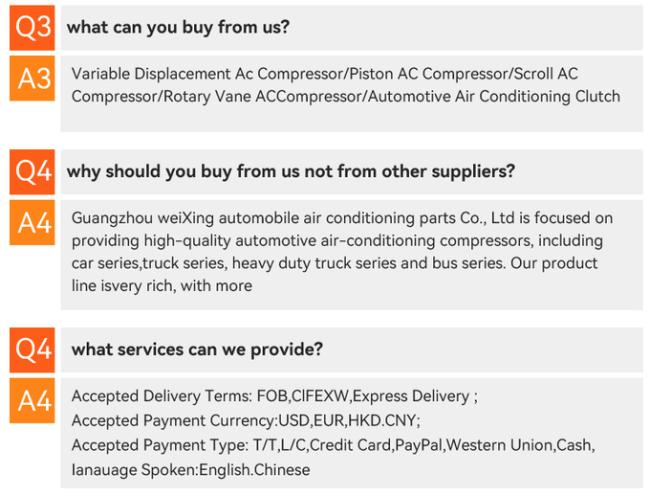Click the language Spoken line
Viewport: 650px width, 496px height.
(x=190, y=469)
